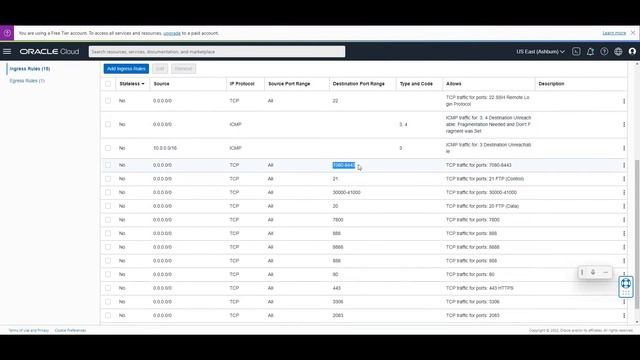The width and height of the screenshot is (640, 360).
Task: Click the Source Port Range column header
Action: click(x=289, y=84)
